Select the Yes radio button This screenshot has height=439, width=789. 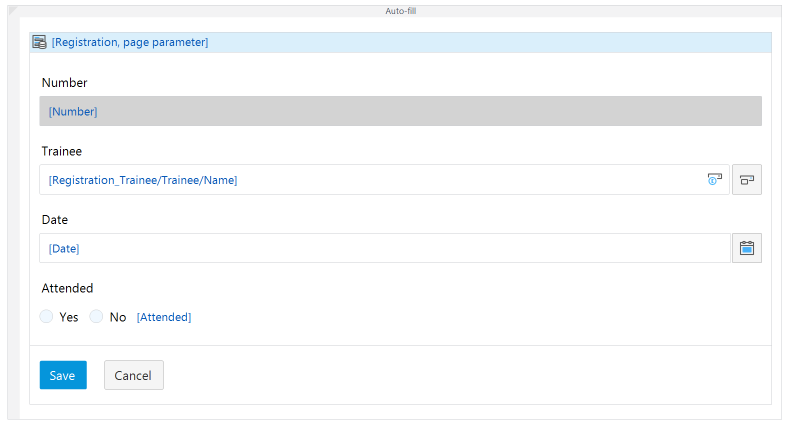pos(46,316)
